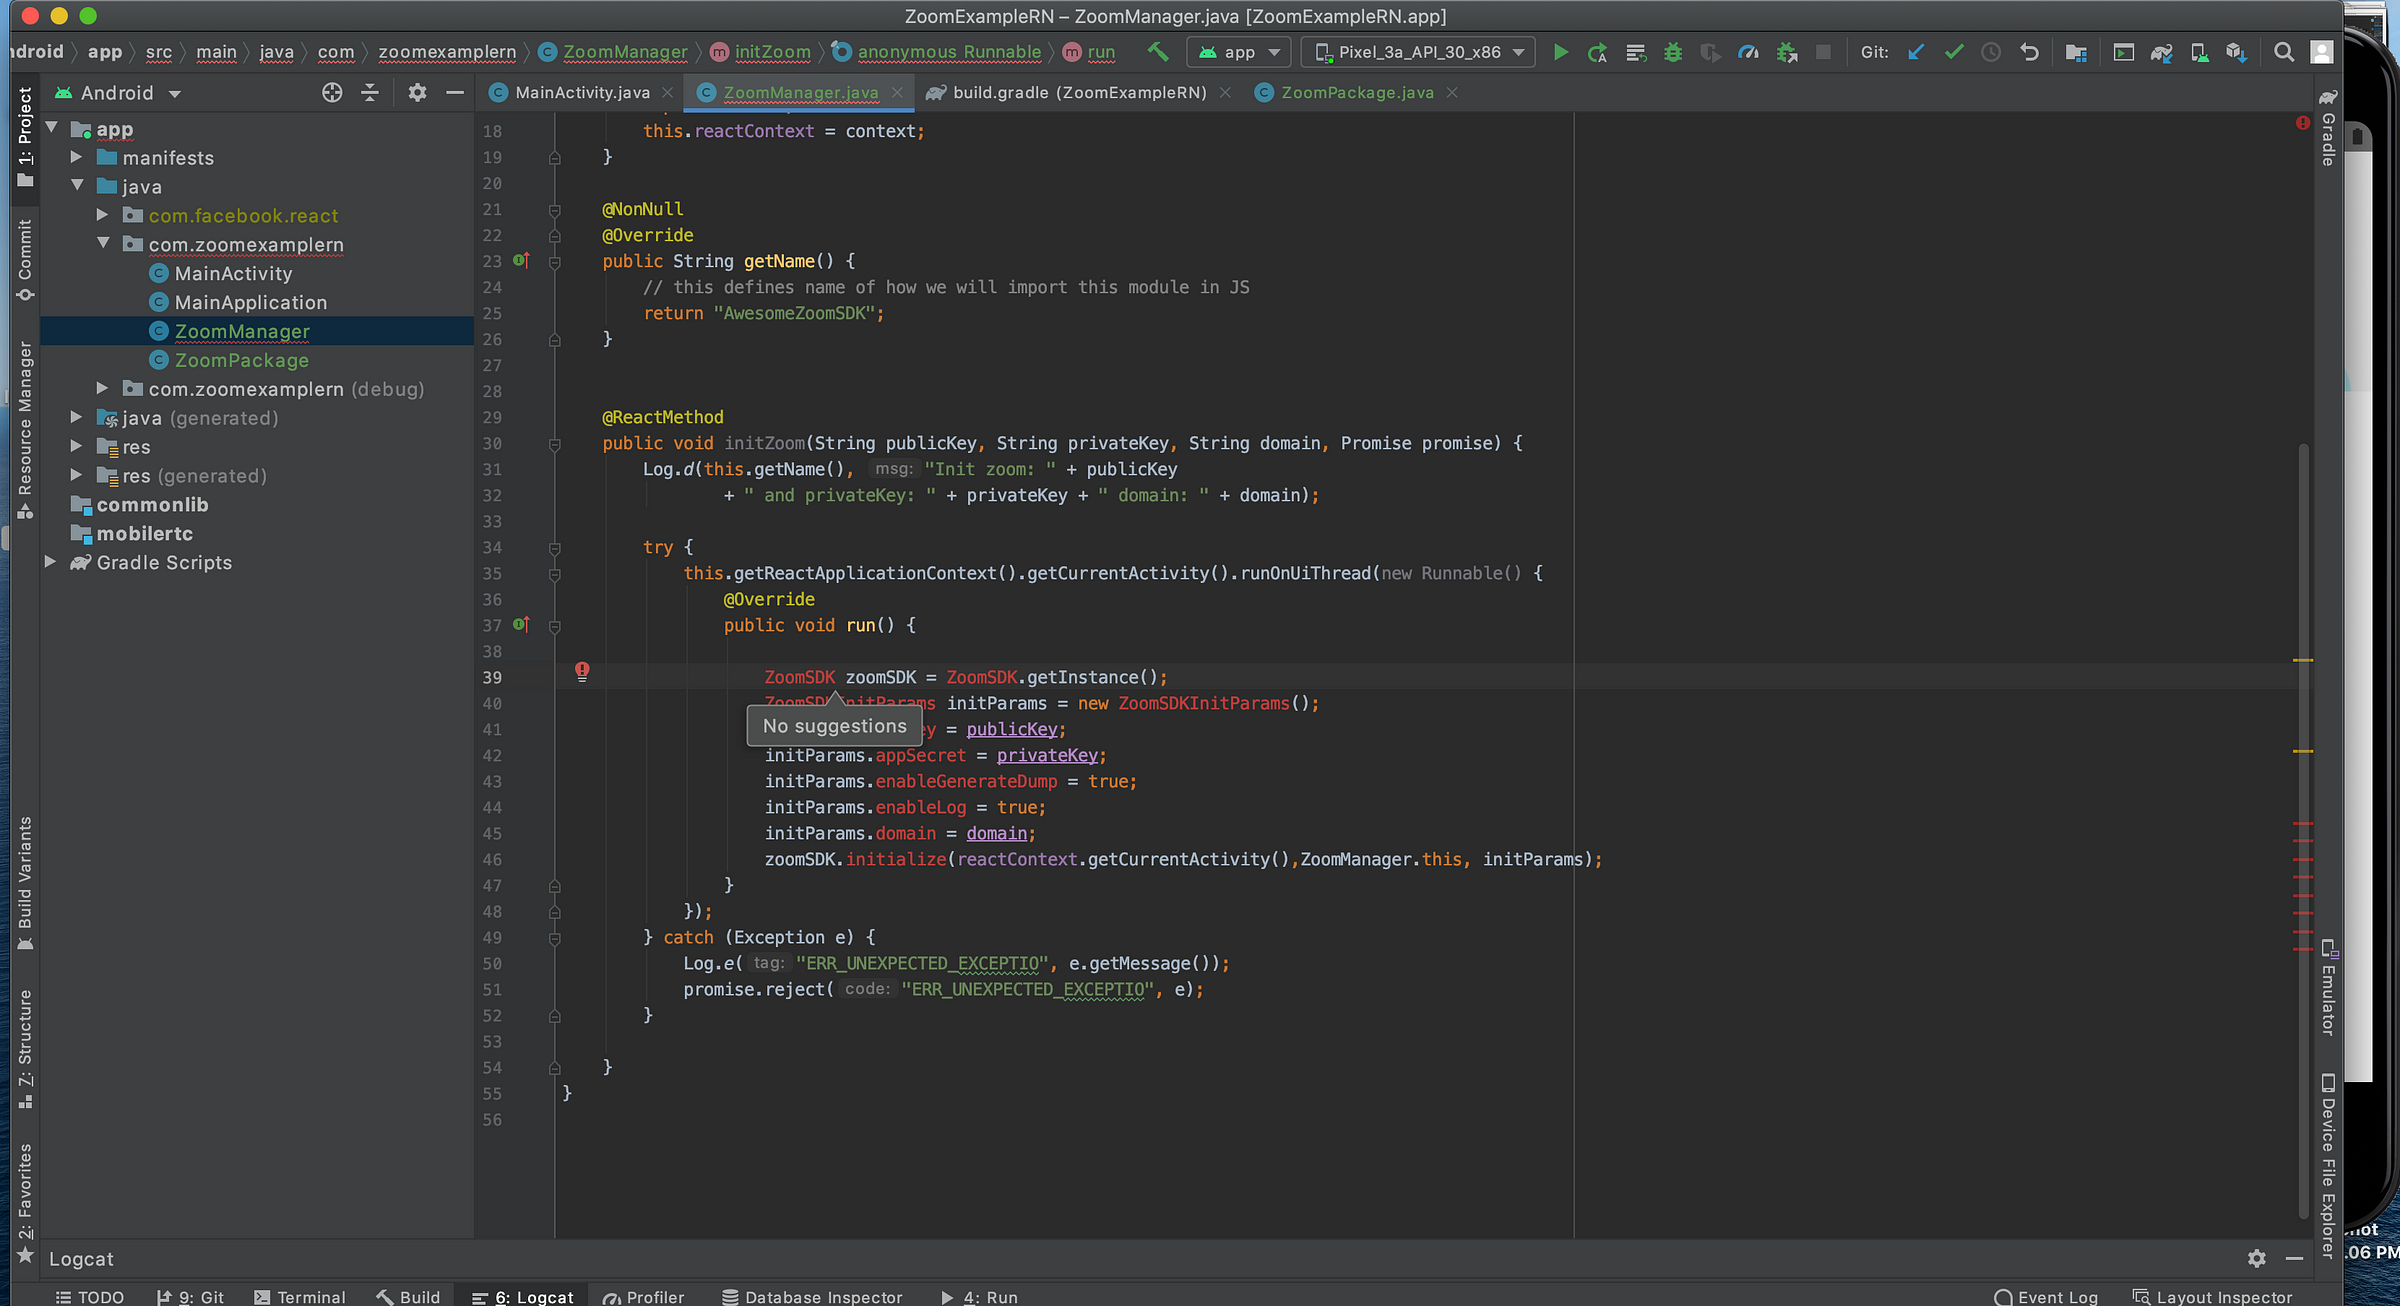Collapse the com.zoomexamplern package

coord(103,244)
